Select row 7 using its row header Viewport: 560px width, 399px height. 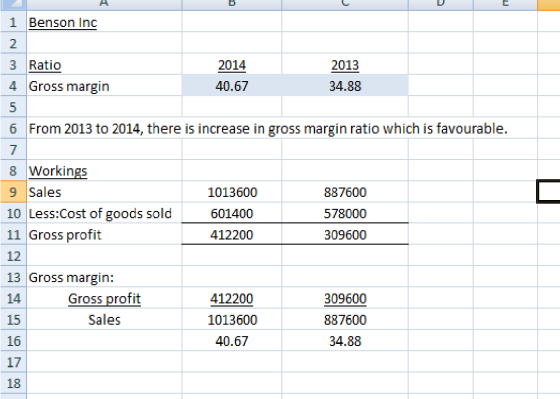click(13, 149)
